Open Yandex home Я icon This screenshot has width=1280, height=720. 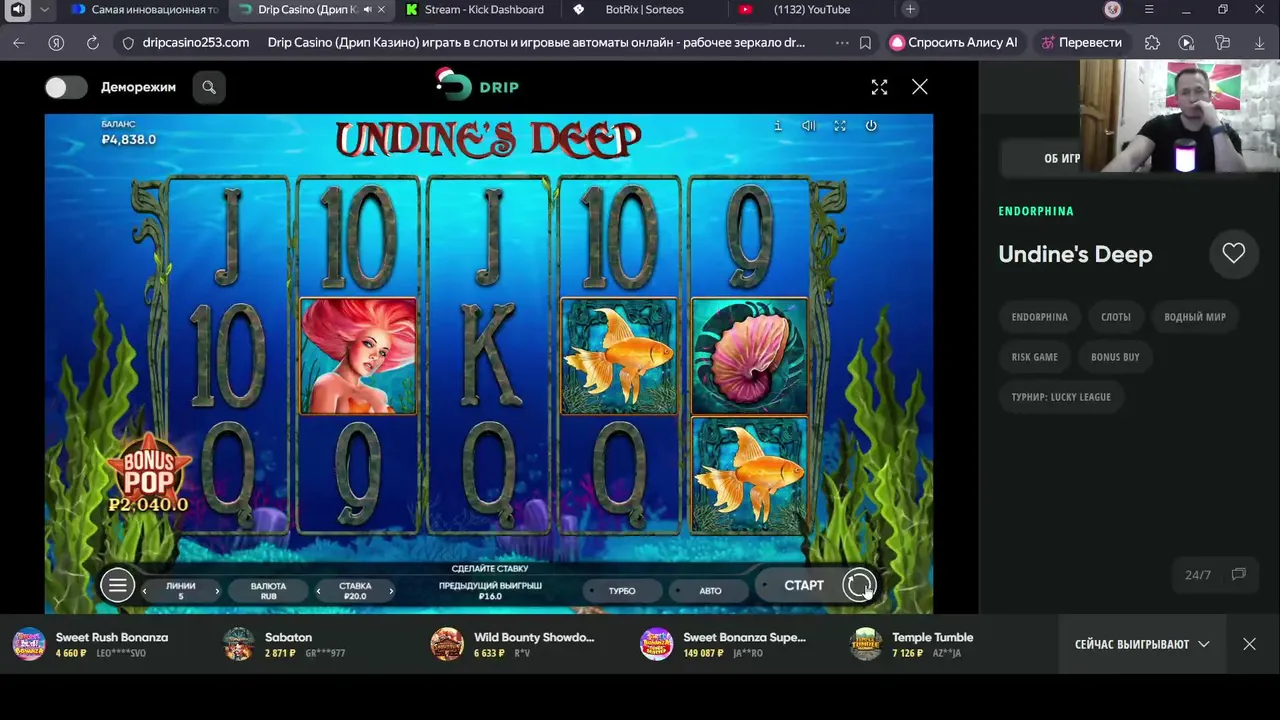pyautogui.click(x=57, y=43)
